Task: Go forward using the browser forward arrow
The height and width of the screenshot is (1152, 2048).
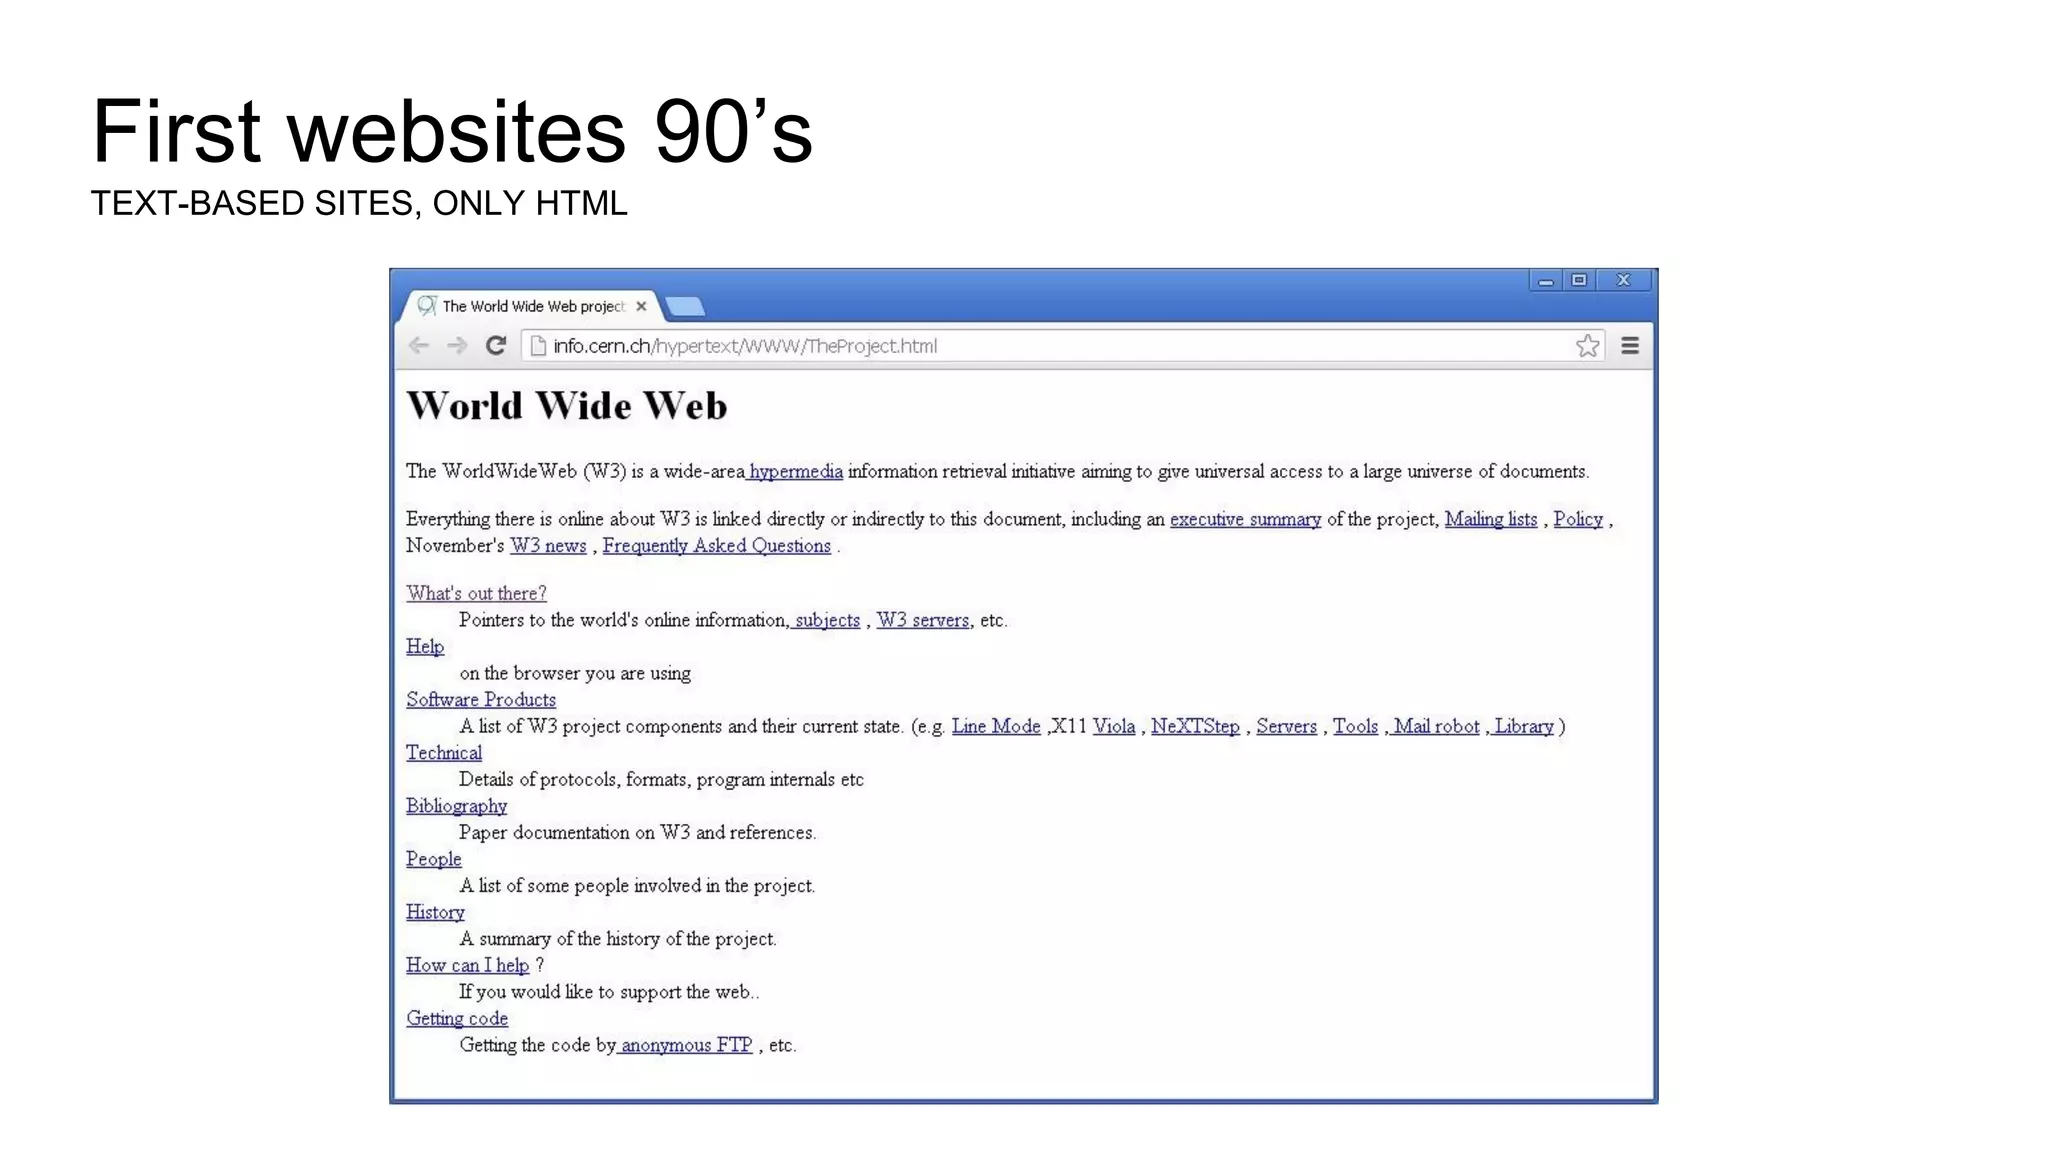Action: coord(457,346)
